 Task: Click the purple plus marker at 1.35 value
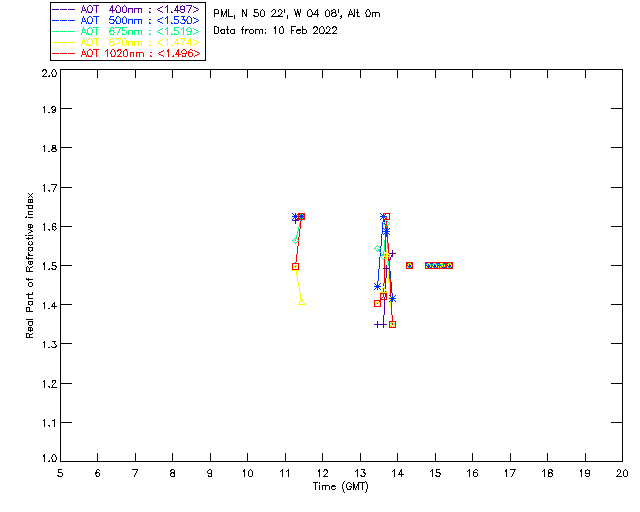pos(378,325)
